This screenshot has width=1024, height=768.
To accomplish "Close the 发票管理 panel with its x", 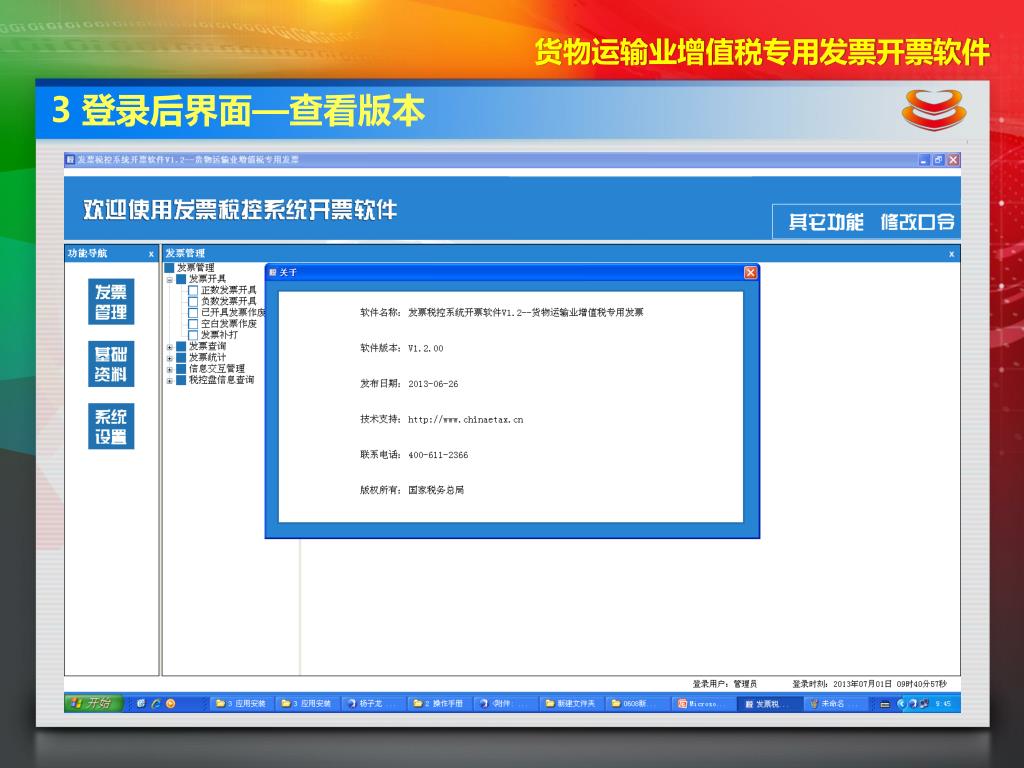I will point(952,254).
